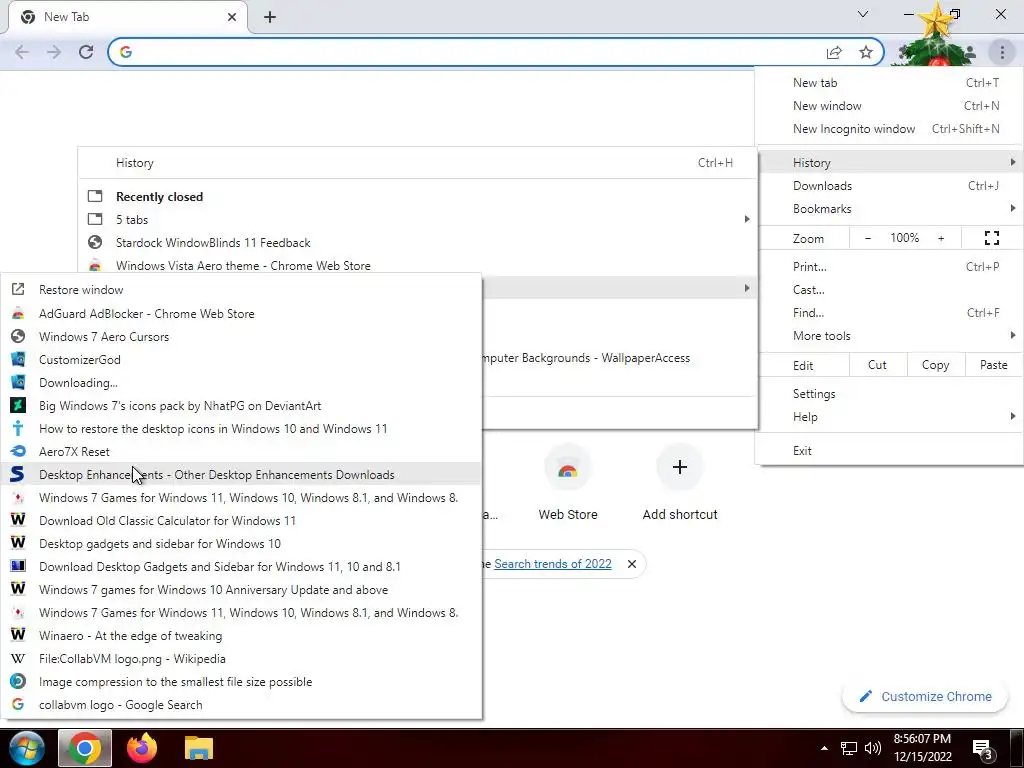Click the Web Store shortcut icon
The height and width of the screenshot is (768, 1024).
tap(568, 468)
